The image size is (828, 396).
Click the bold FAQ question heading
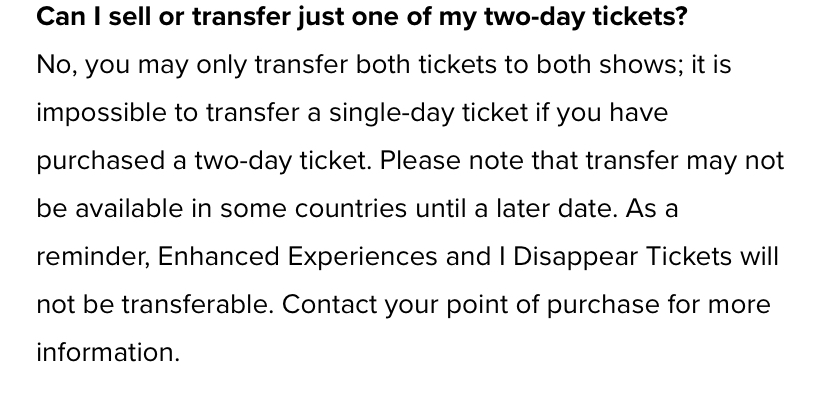point(362,17)
